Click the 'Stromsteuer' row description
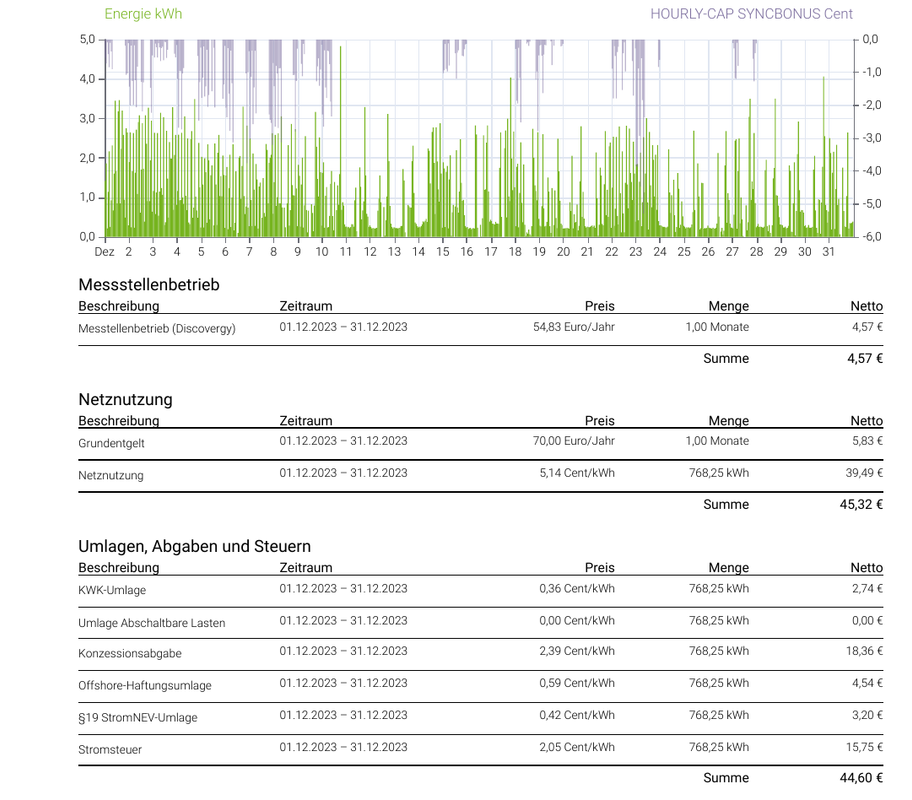The image size is (912, 800). click(x=110, y=749)
